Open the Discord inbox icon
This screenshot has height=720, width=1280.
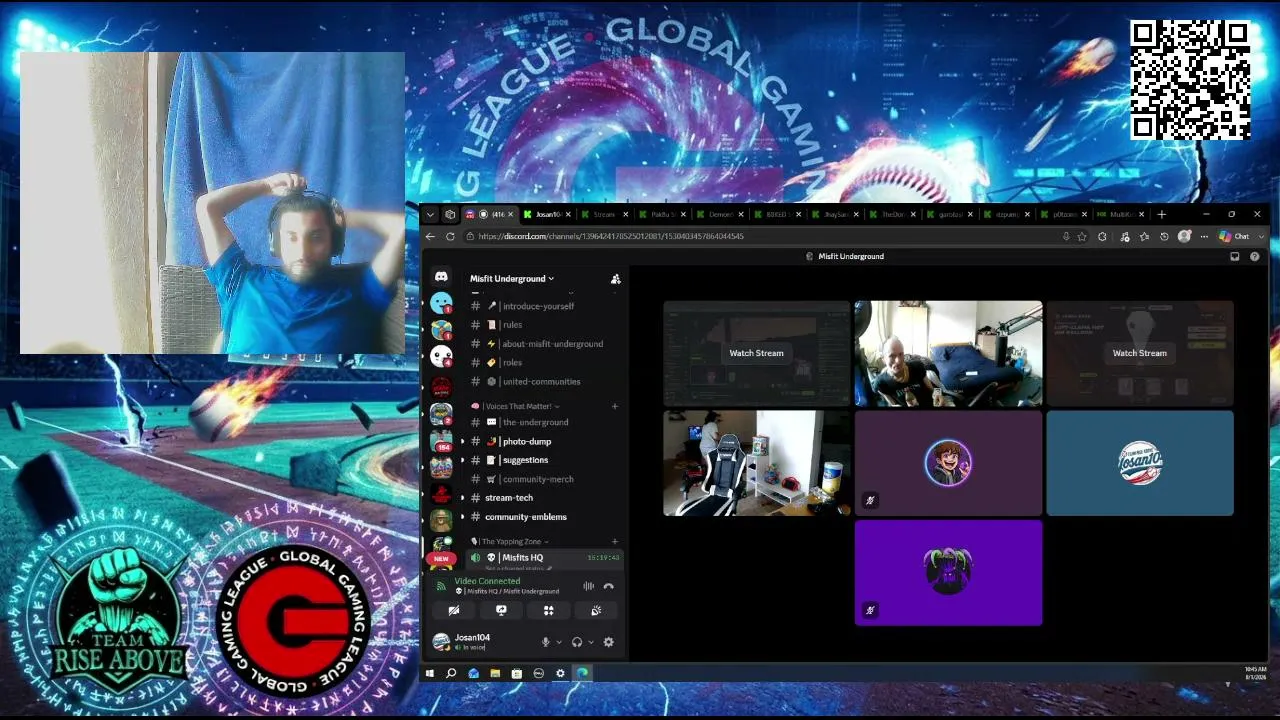[x=1234, y=256]
